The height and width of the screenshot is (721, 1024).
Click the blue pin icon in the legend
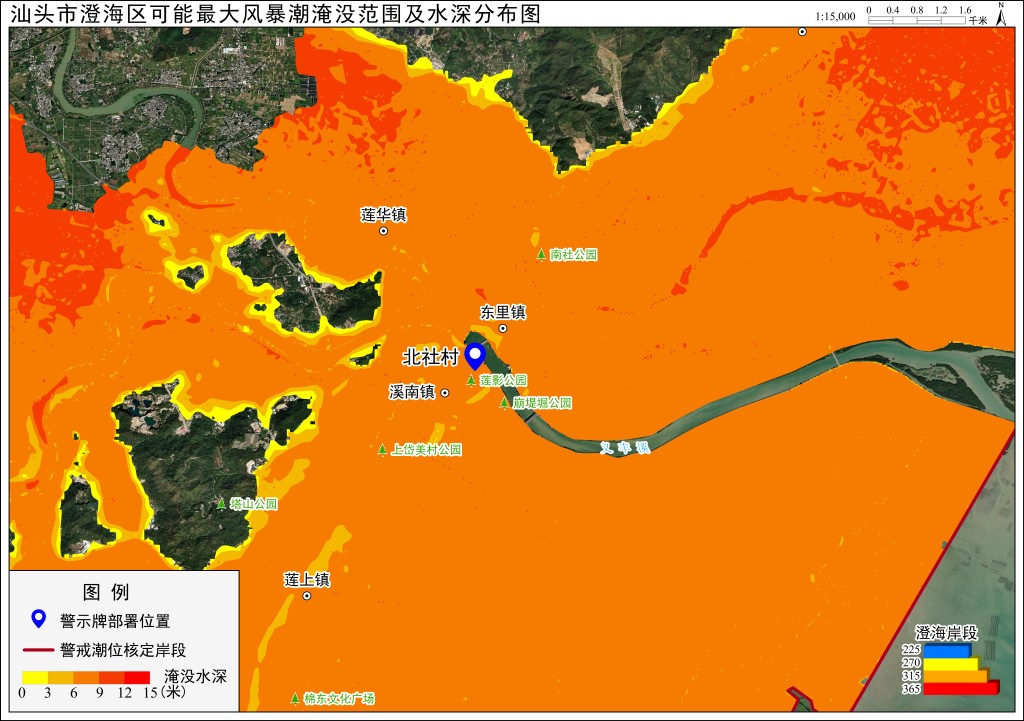pos(39,619)
